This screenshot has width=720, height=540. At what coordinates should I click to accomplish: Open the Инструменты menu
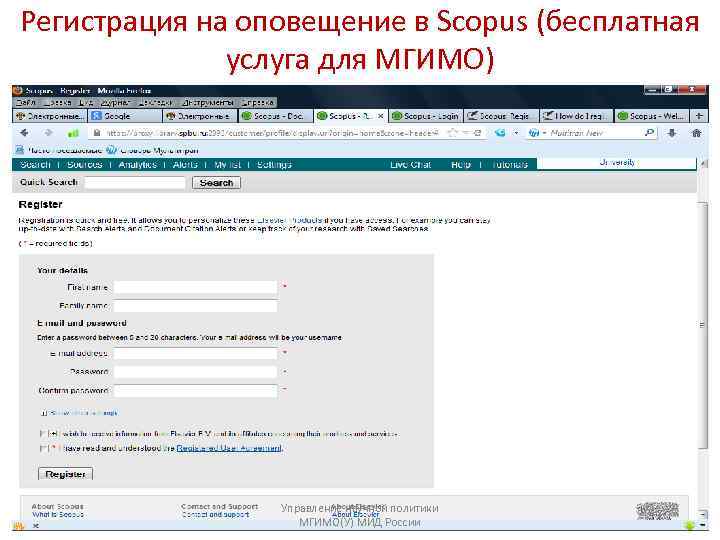pyautogui.click(x=208, y=102)
